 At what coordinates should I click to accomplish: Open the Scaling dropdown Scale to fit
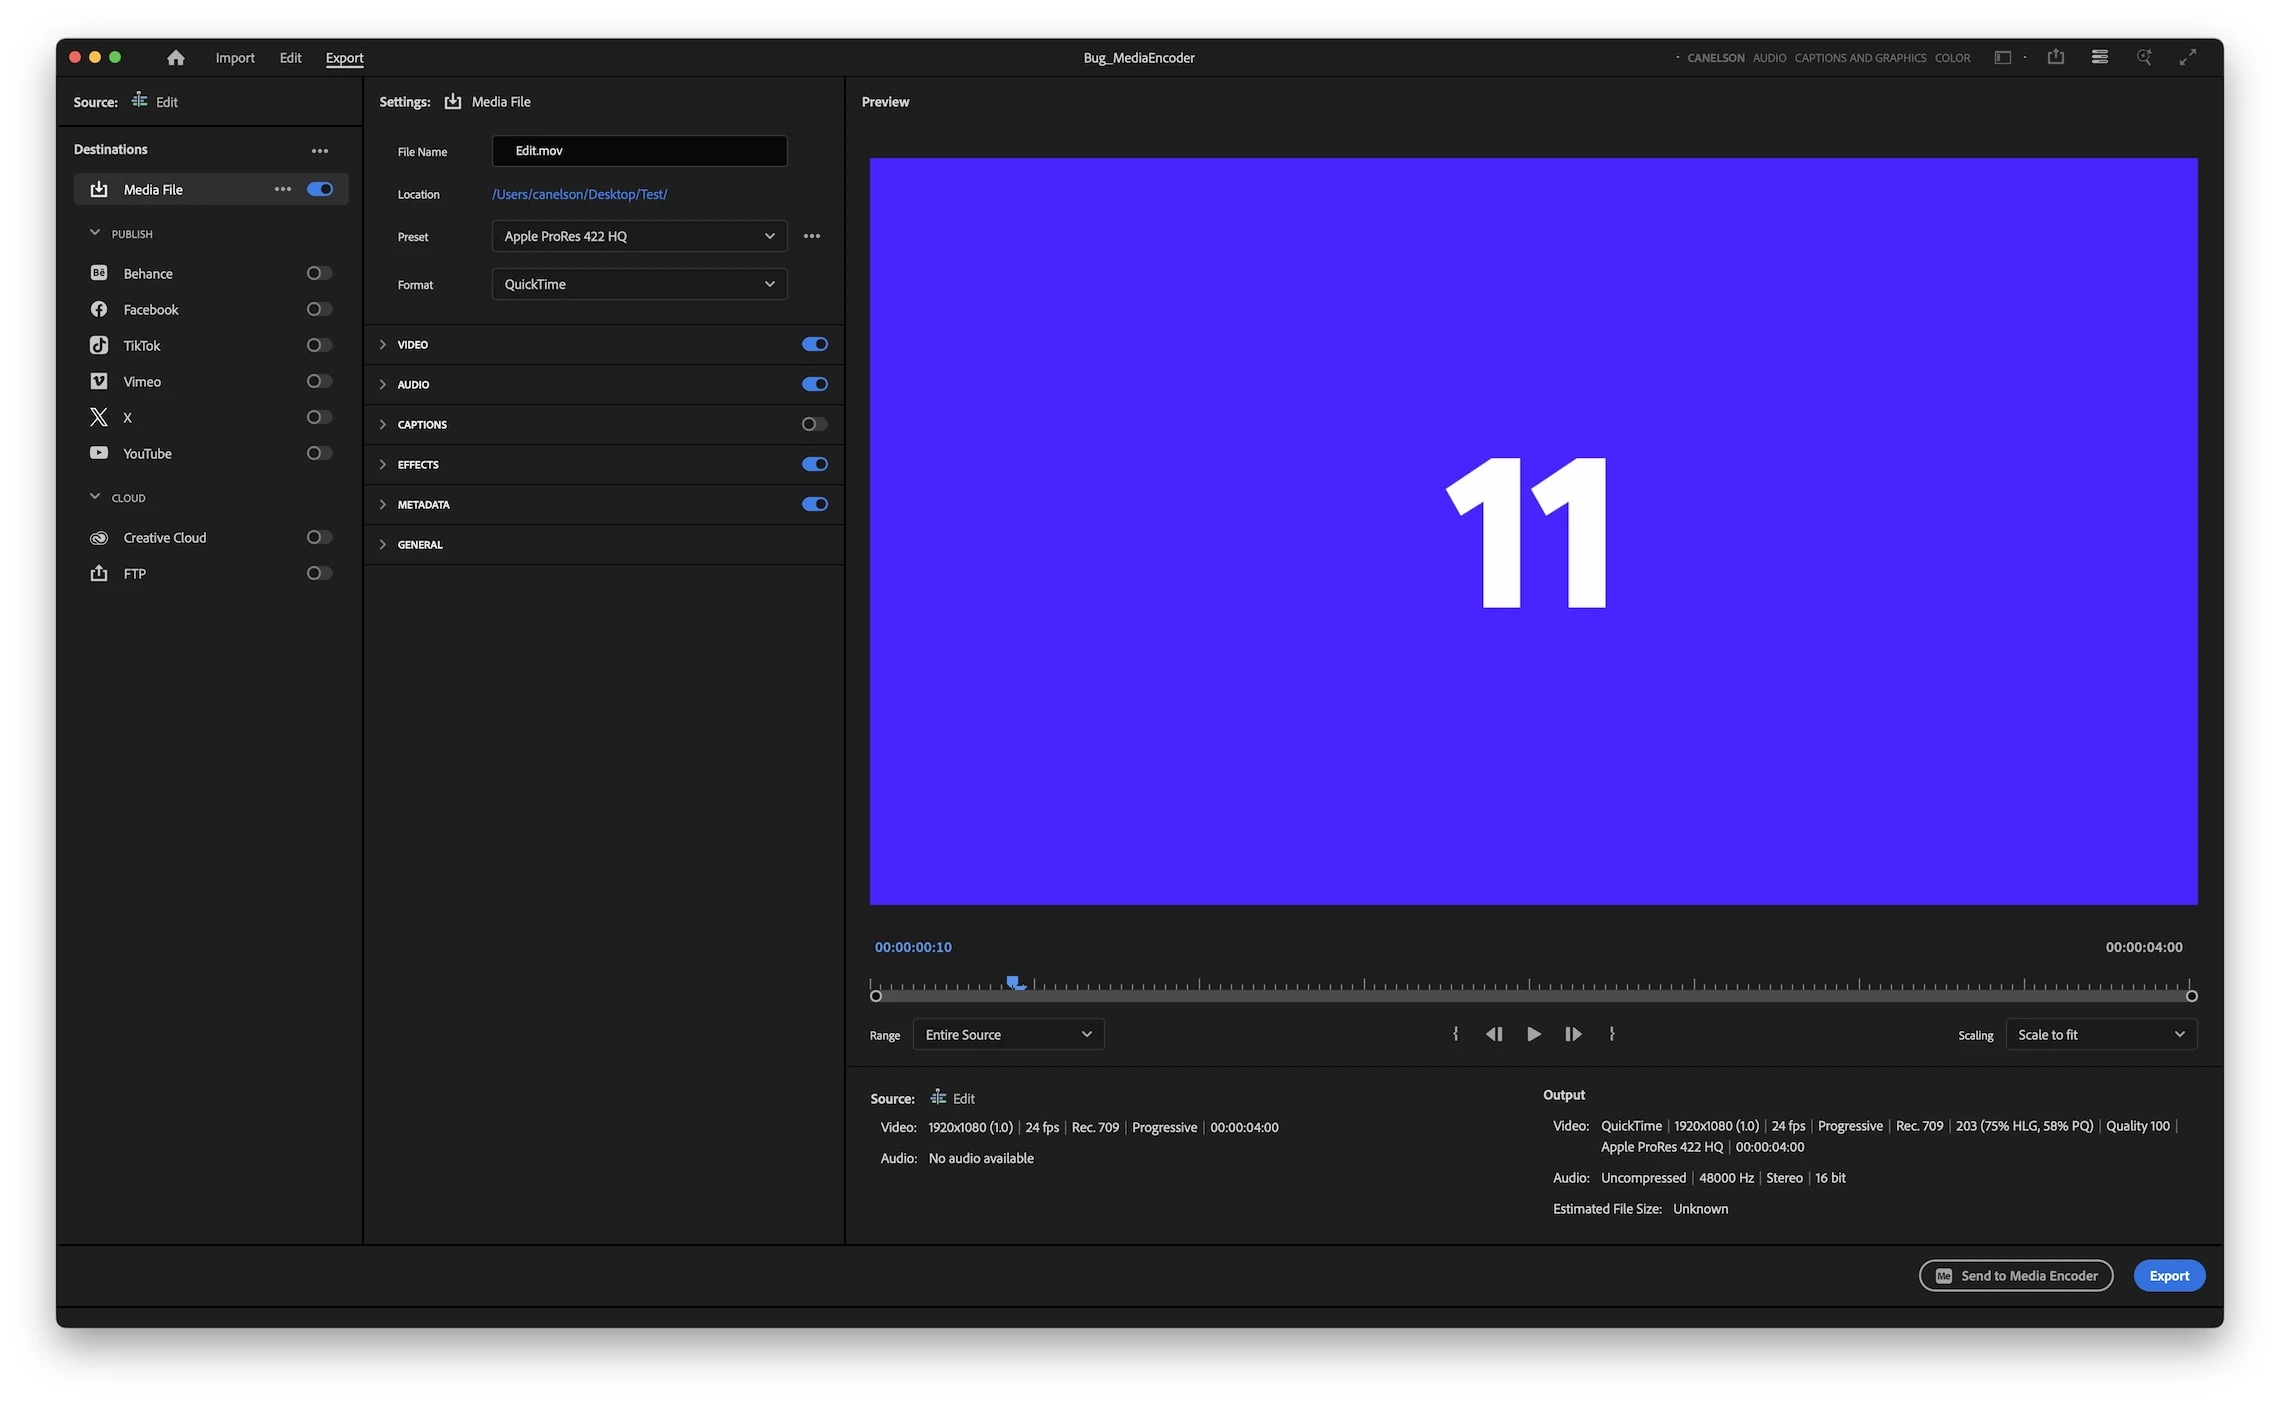(2100, 1034)
